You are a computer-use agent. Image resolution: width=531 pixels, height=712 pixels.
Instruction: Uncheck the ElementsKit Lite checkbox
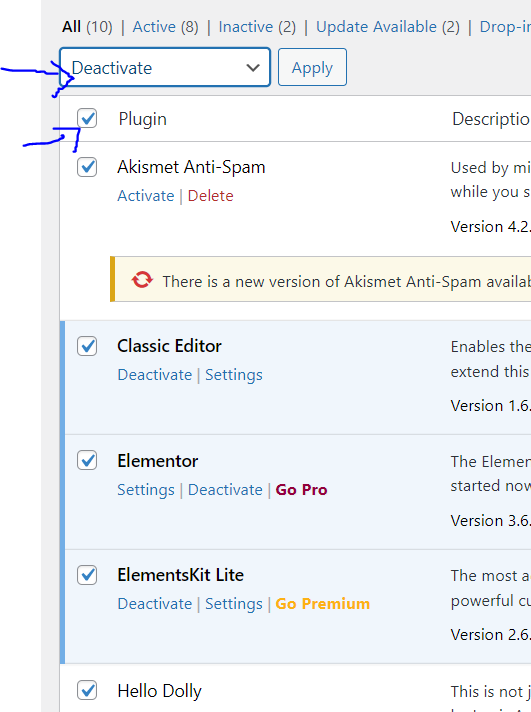click(x=87, y=575)
